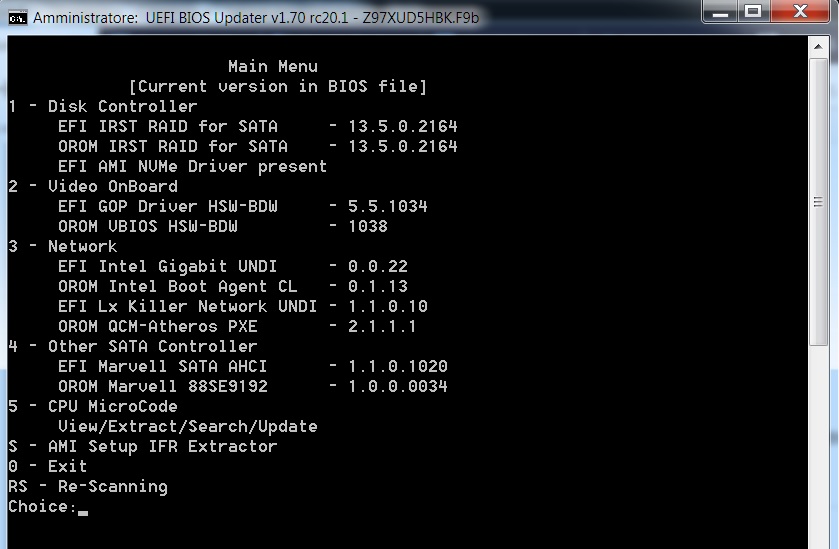839x549 pixels.
Task: Click the window title text Z97XUD5HBK.F9b
Action: pyautogui.click(x=421, y=18)
